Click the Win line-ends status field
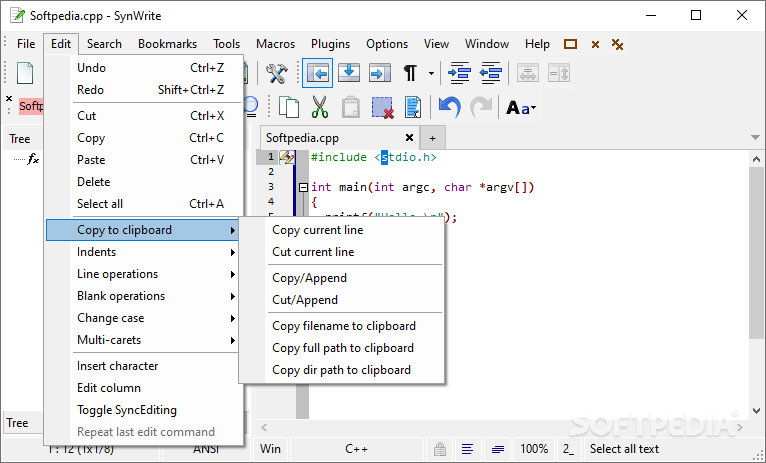Image resolution: width=766 pixels, height=463 pixels. [x=270, y=449]
